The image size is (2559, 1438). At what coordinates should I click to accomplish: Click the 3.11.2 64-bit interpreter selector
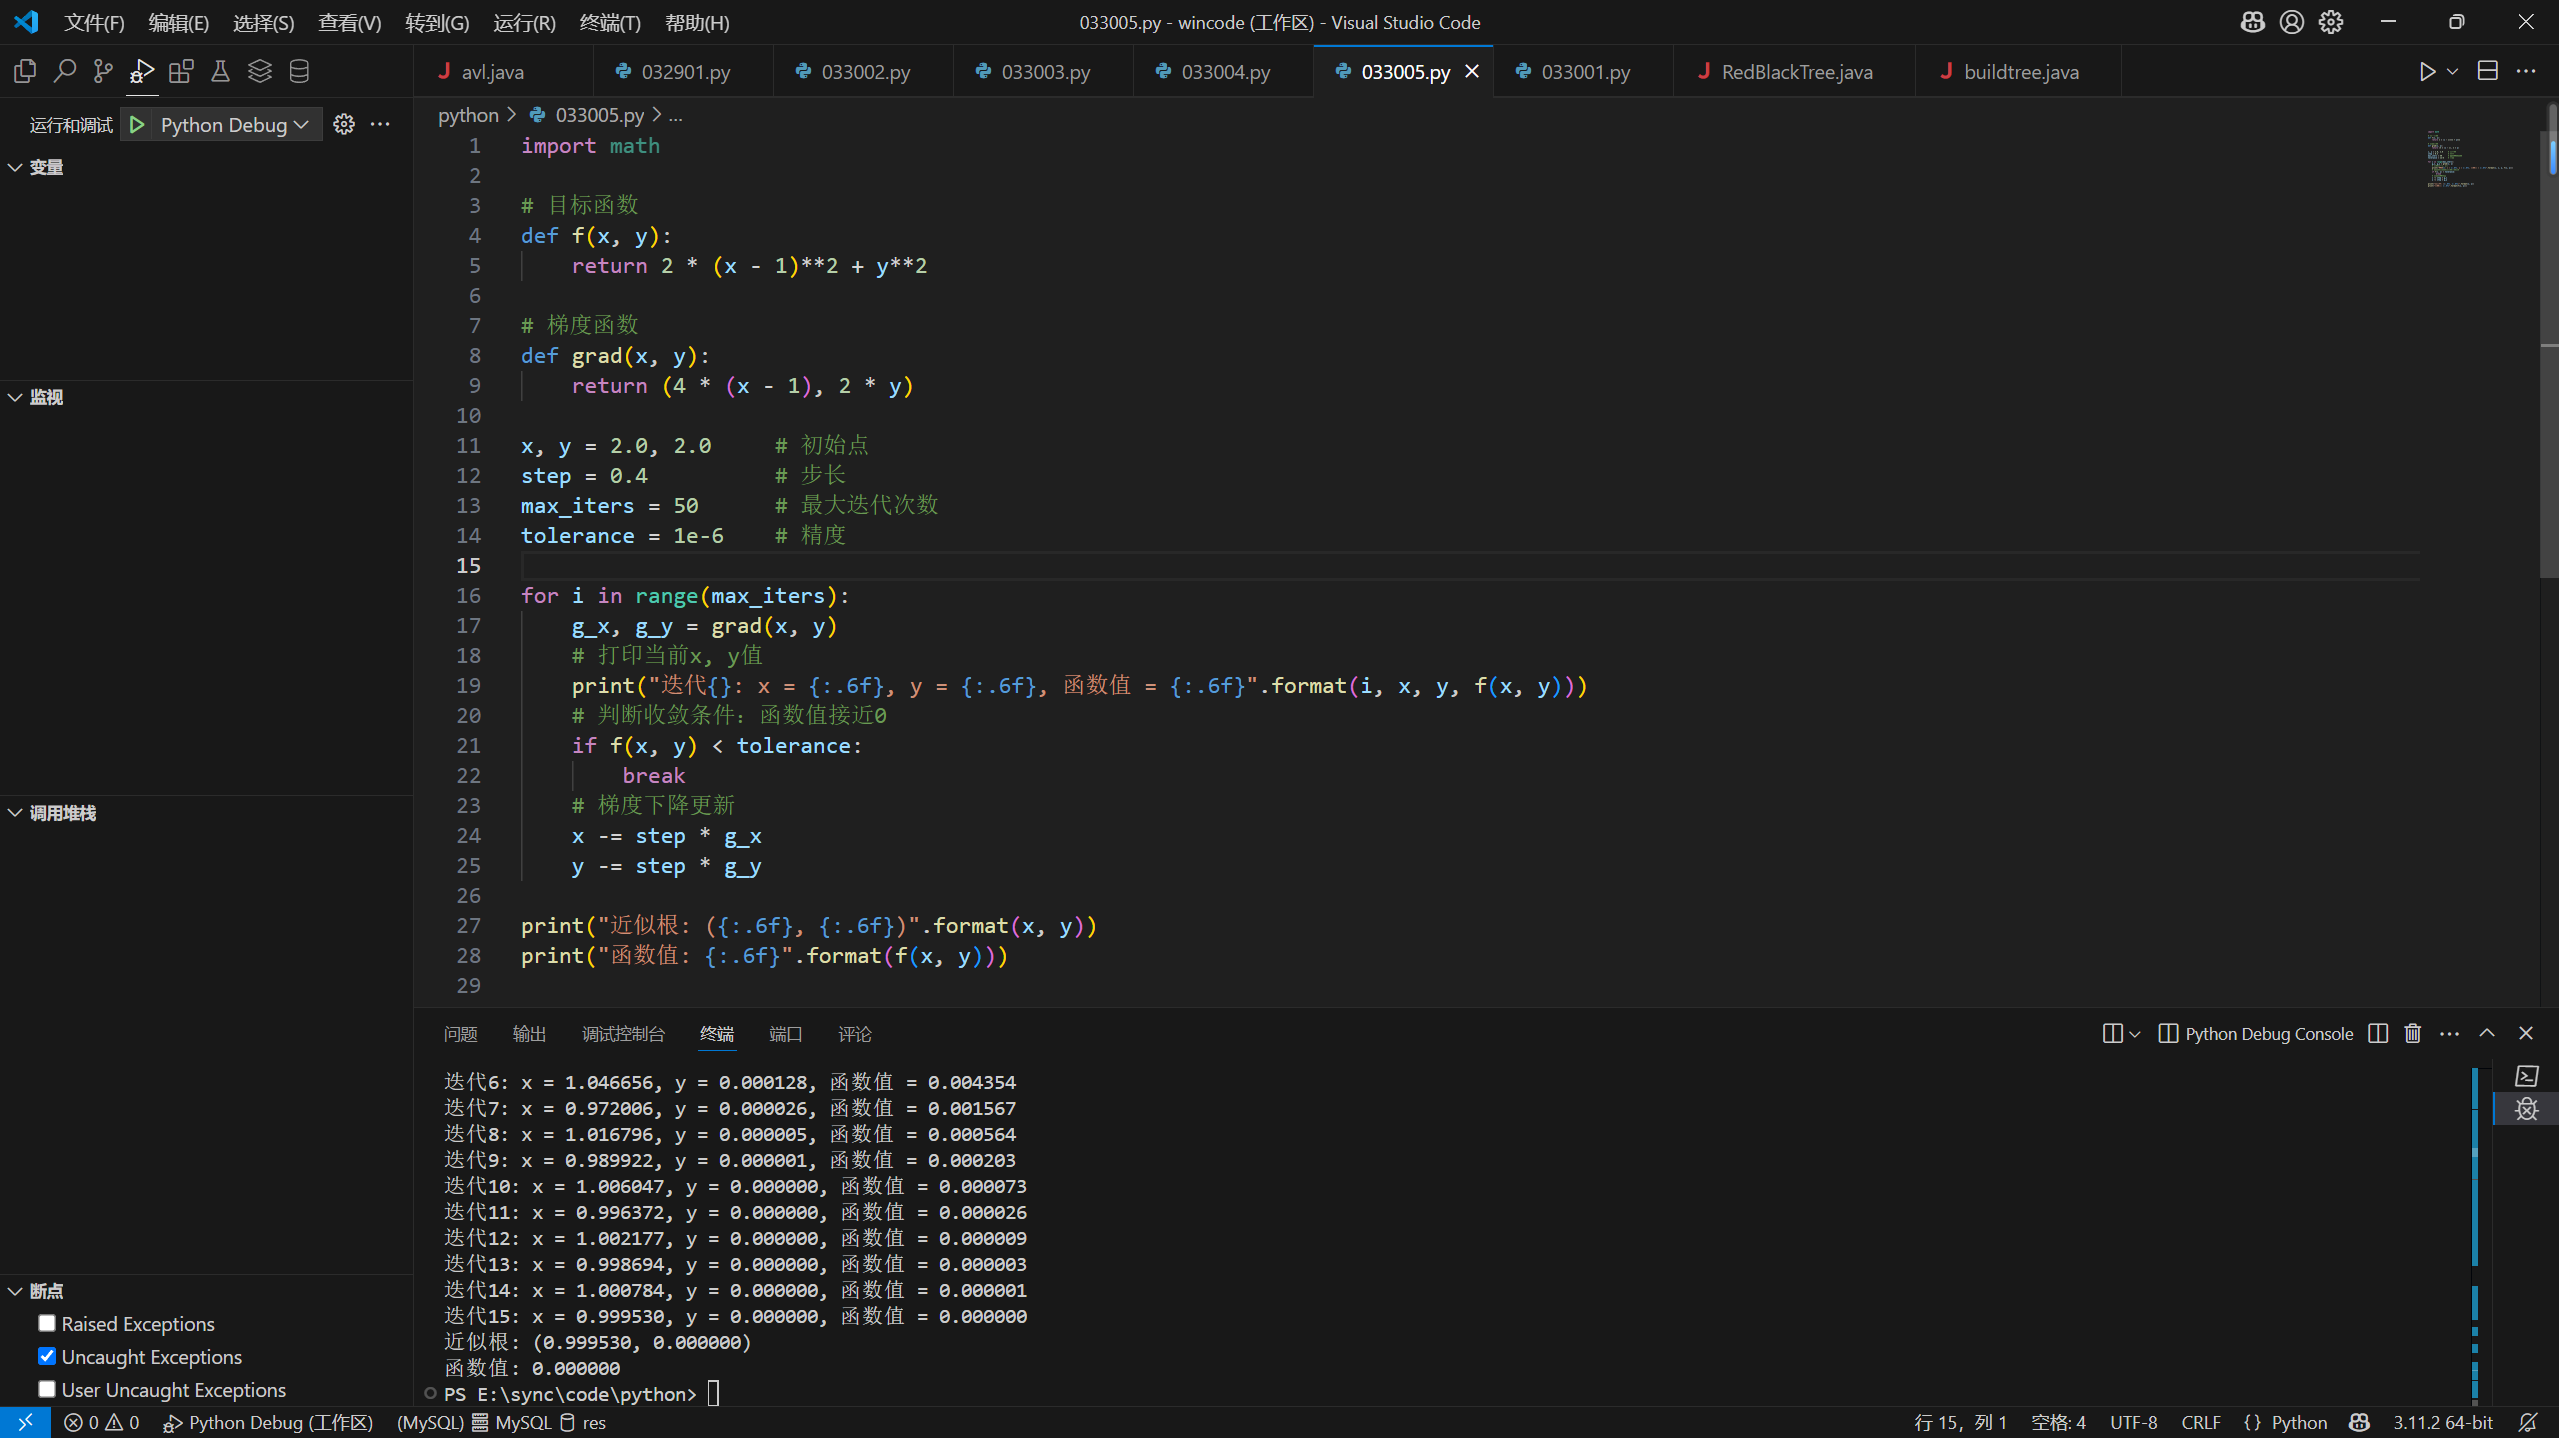[2442, 1422]
